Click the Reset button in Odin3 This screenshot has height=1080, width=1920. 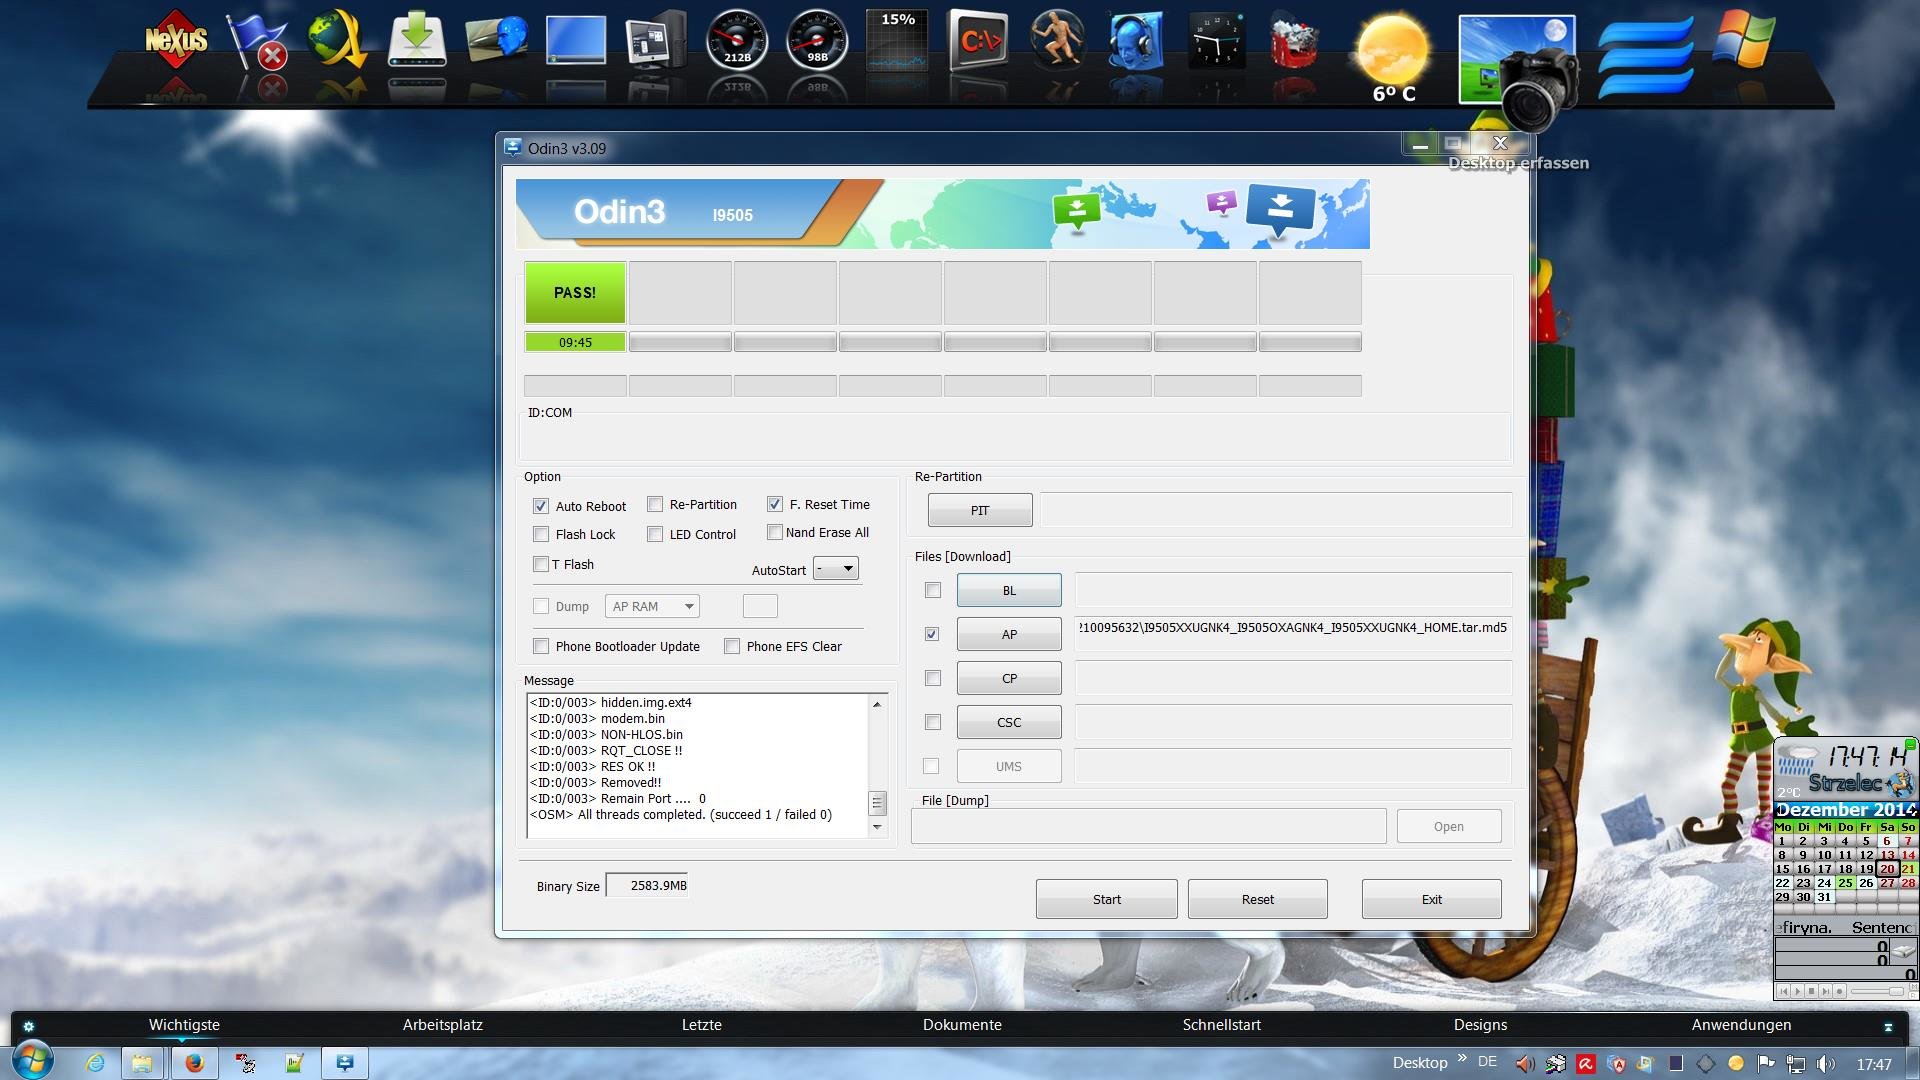click(1258, 899)
